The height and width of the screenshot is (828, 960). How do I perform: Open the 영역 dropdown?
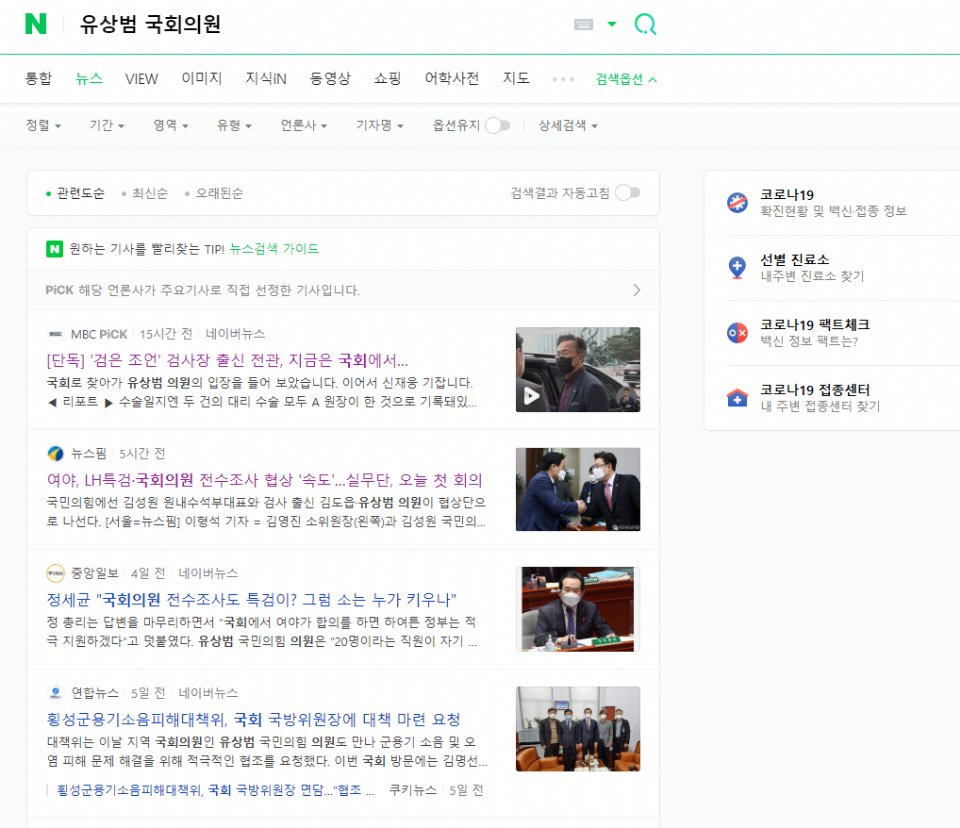pos(170,125)
